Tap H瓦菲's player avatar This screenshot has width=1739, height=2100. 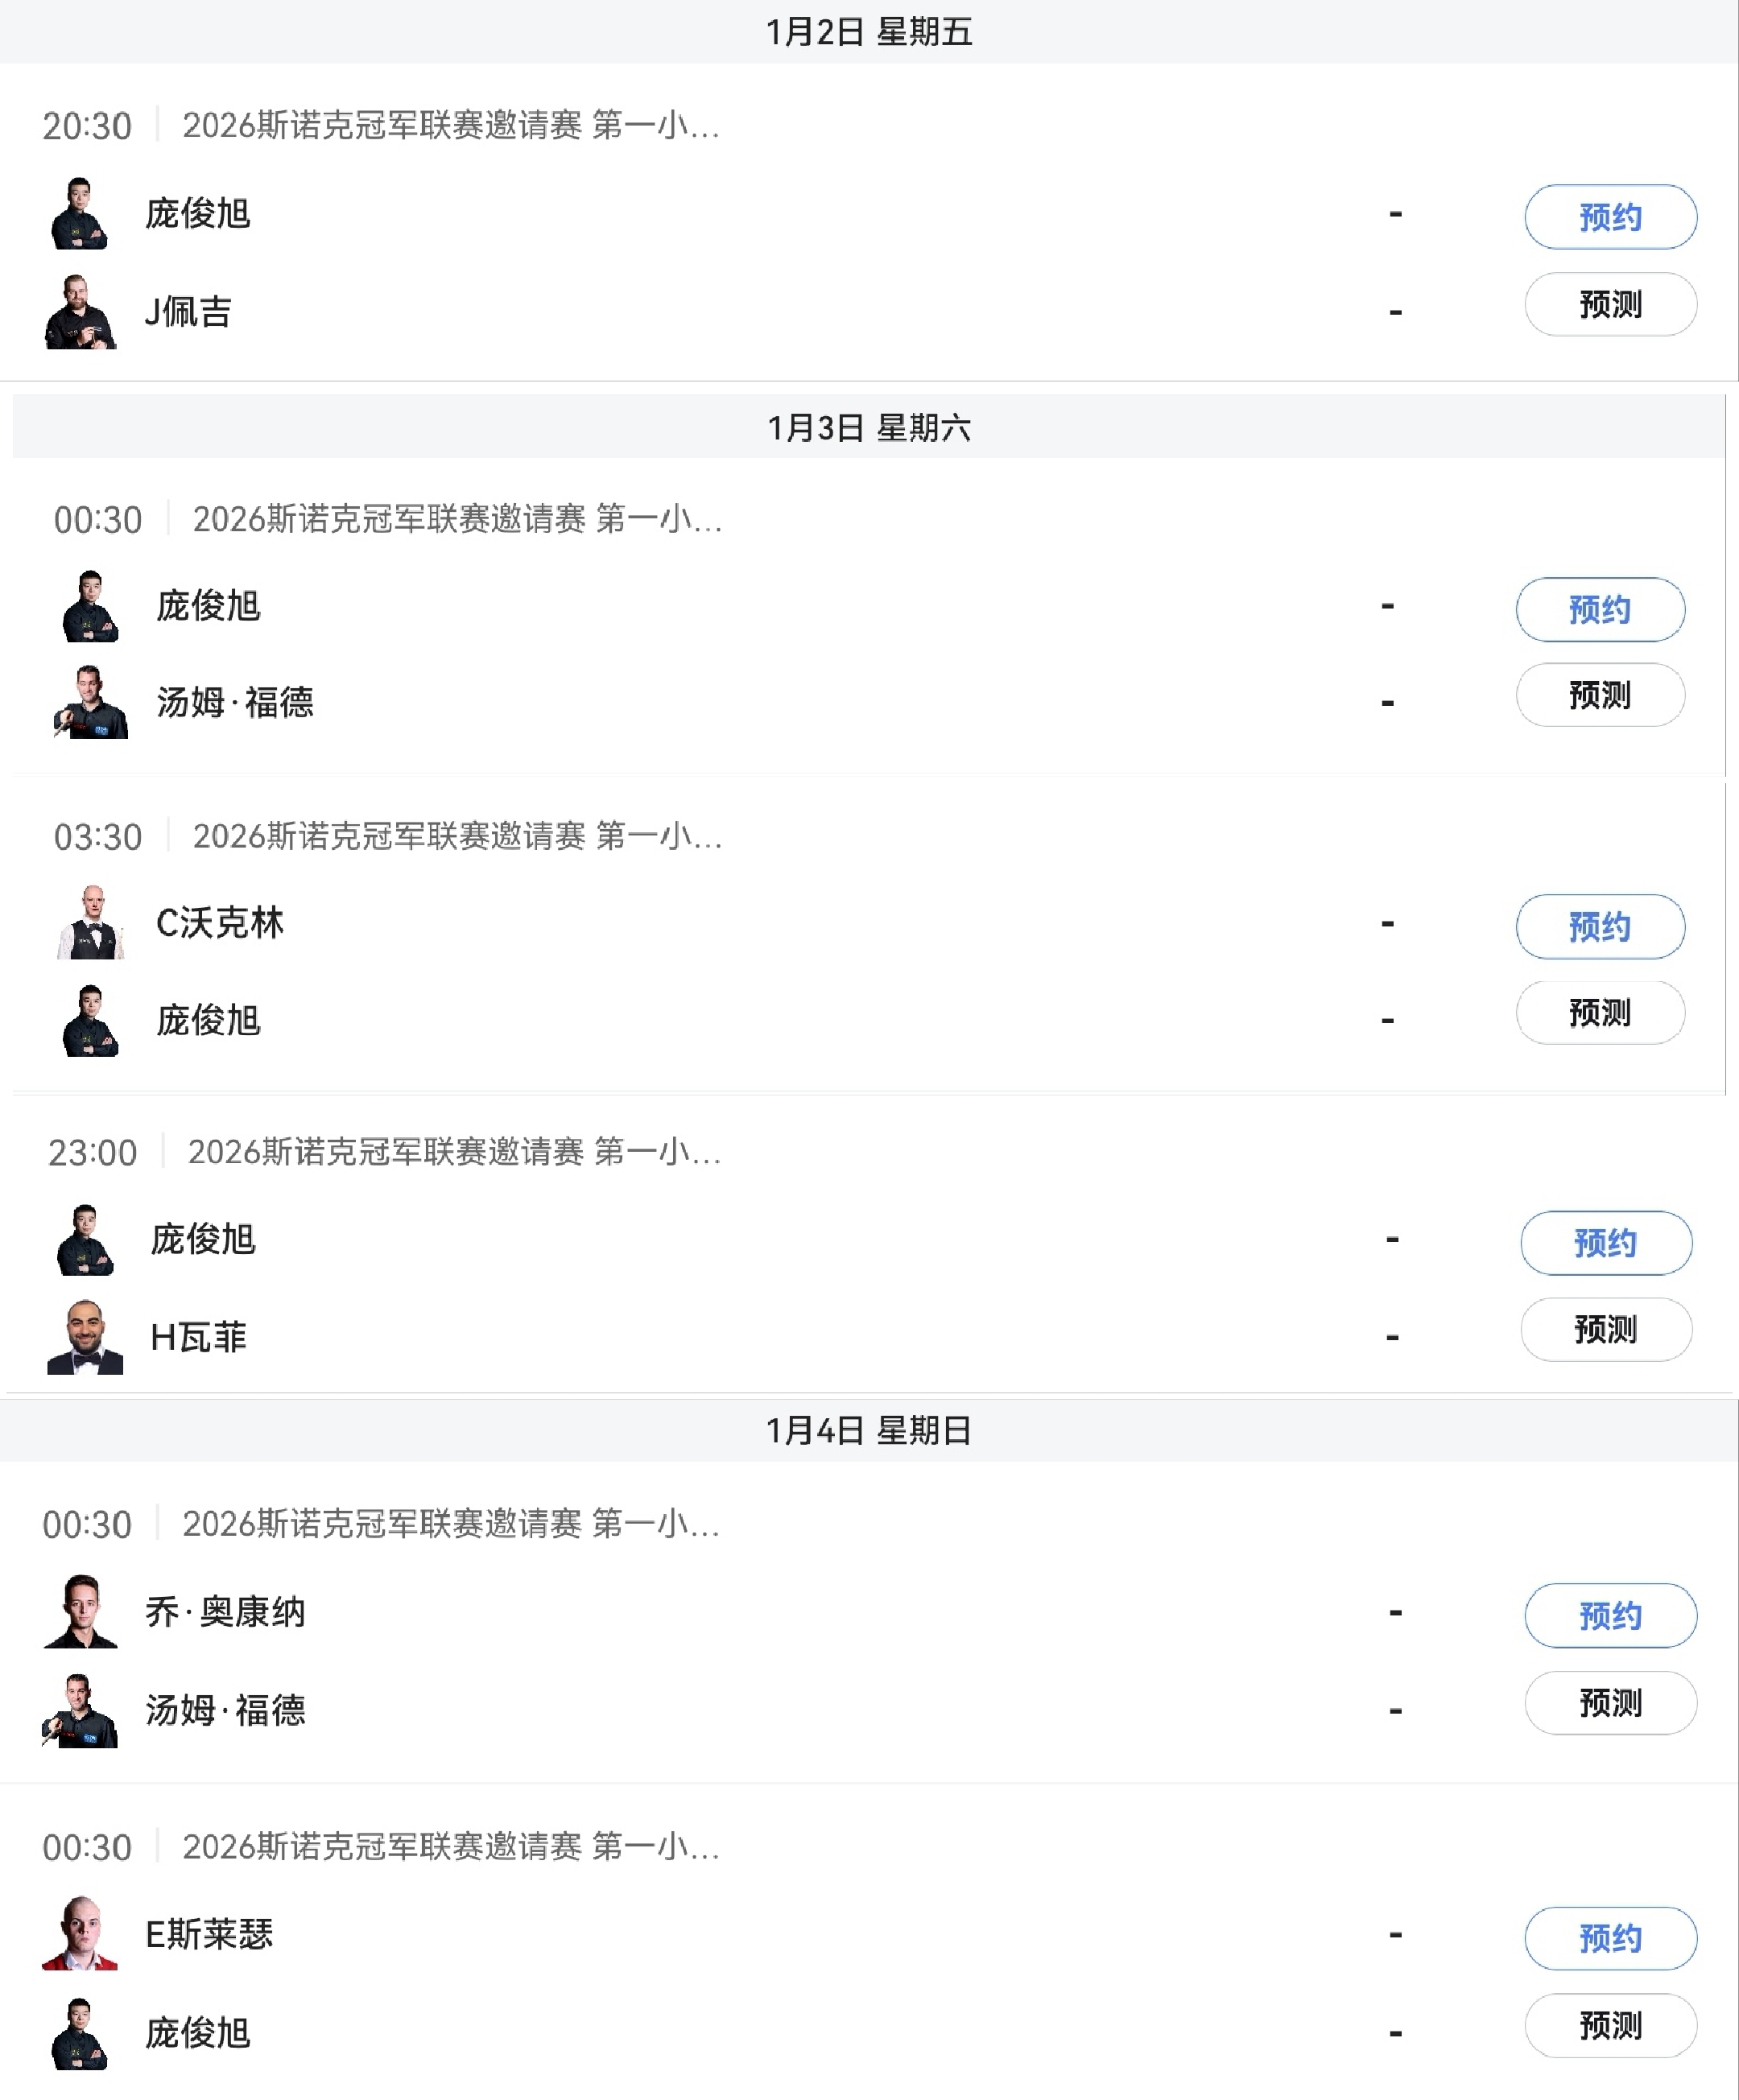pyautogui.click(x=85, y=1338)
